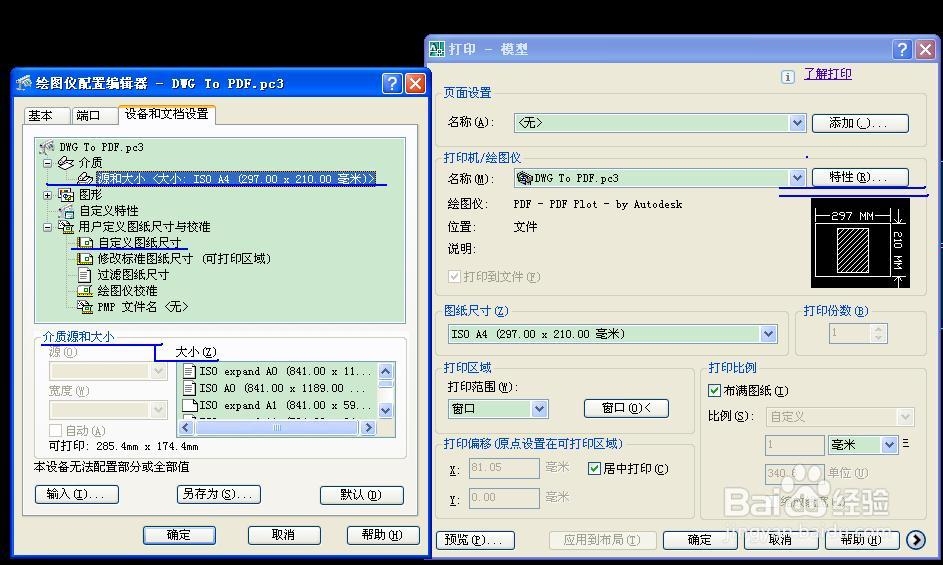Click 确定 in the plot dialog

[699, 540]
